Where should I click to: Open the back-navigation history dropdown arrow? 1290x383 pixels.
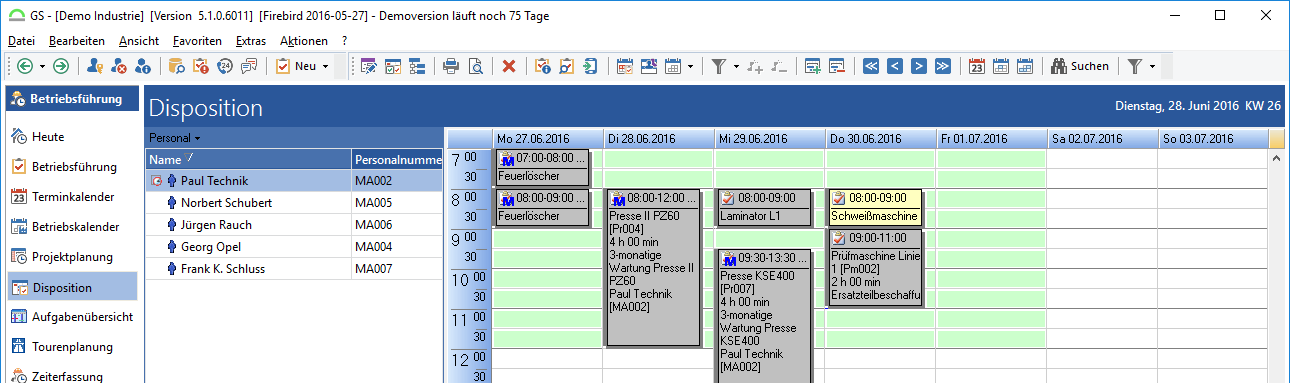pyautogui.click(x=41, y=66)
